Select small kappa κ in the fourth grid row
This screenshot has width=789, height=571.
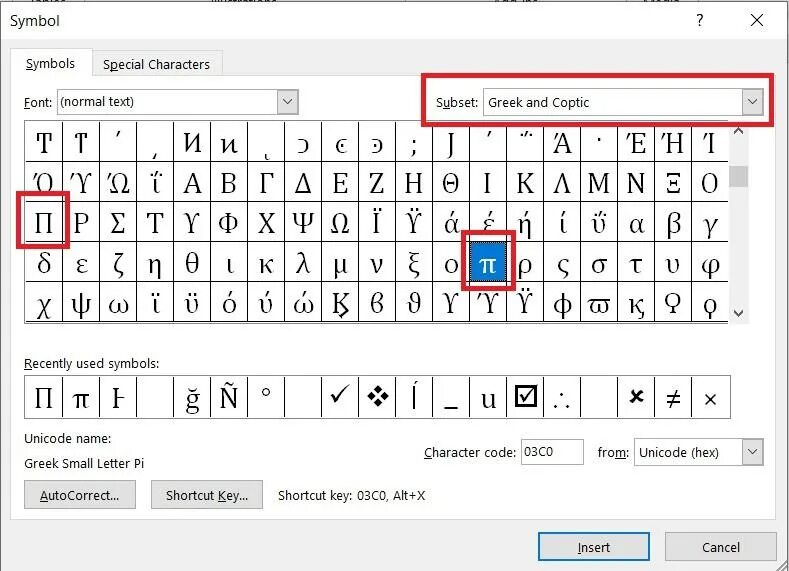click(x=266, y=263)
